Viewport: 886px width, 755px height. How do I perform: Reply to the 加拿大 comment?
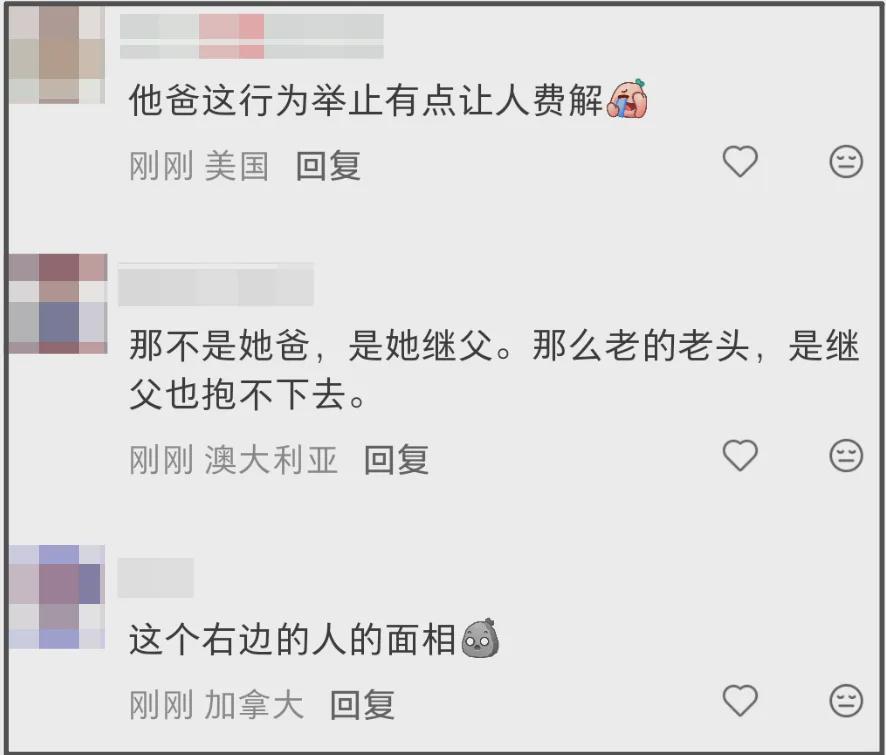coord(362,705)
